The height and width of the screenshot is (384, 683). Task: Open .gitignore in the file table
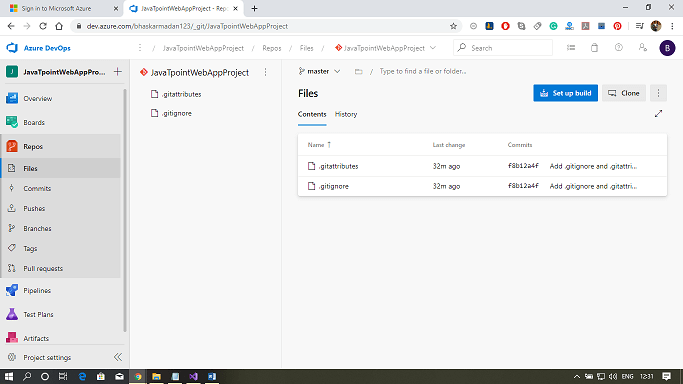[333, 186]
